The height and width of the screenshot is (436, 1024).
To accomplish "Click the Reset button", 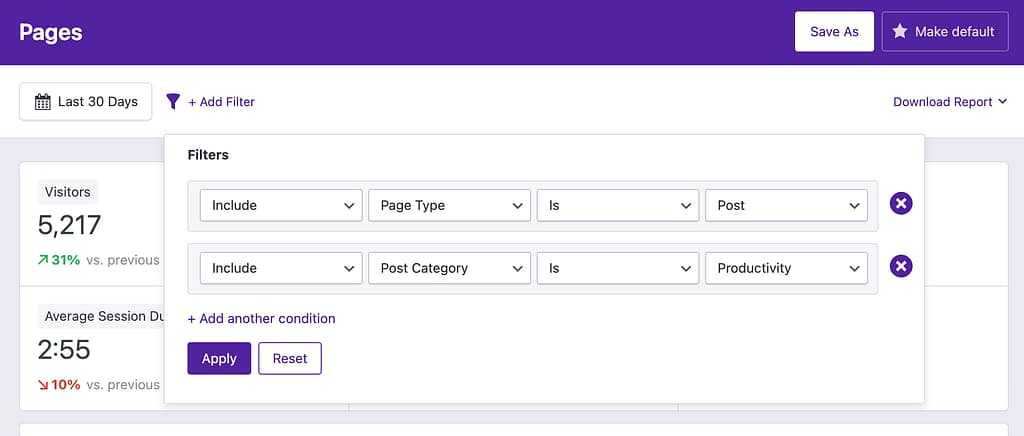I will click(290, 358).
